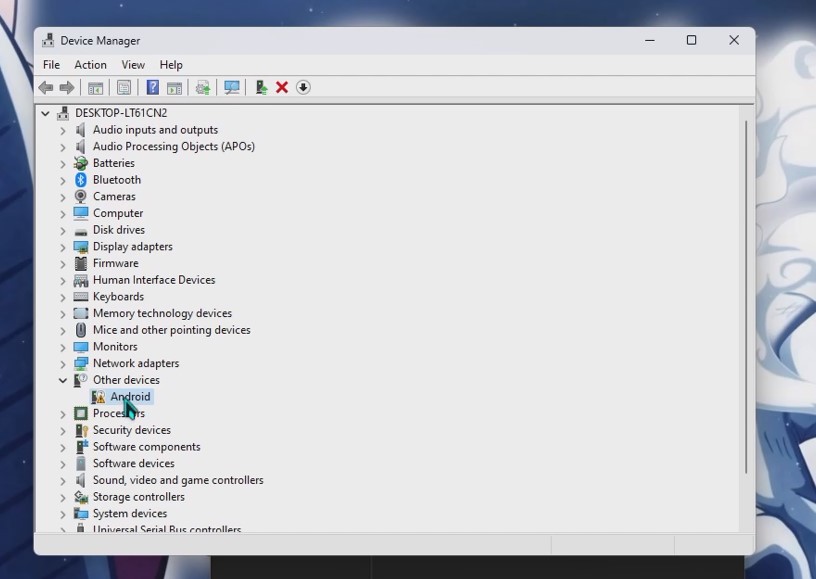The image size is (816, 579).
Task: Click the Show/Hide Console Tree toolbar icon
Action: click(x=96, y=88)
